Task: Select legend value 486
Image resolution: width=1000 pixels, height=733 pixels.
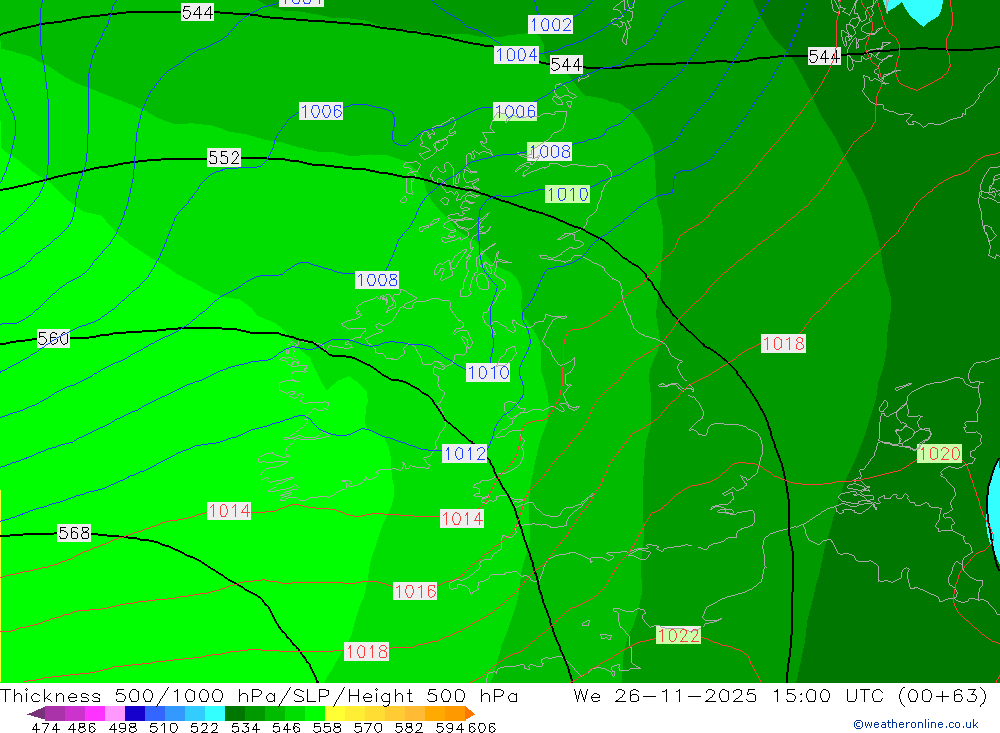Action: [x=82, y=727]
